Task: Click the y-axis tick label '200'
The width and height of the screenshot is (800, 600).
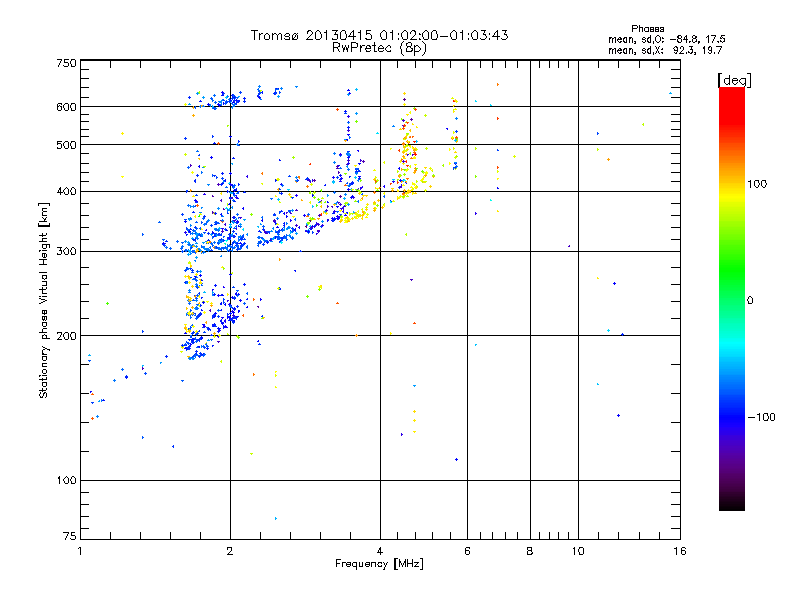Action: (x=66, y=336)
